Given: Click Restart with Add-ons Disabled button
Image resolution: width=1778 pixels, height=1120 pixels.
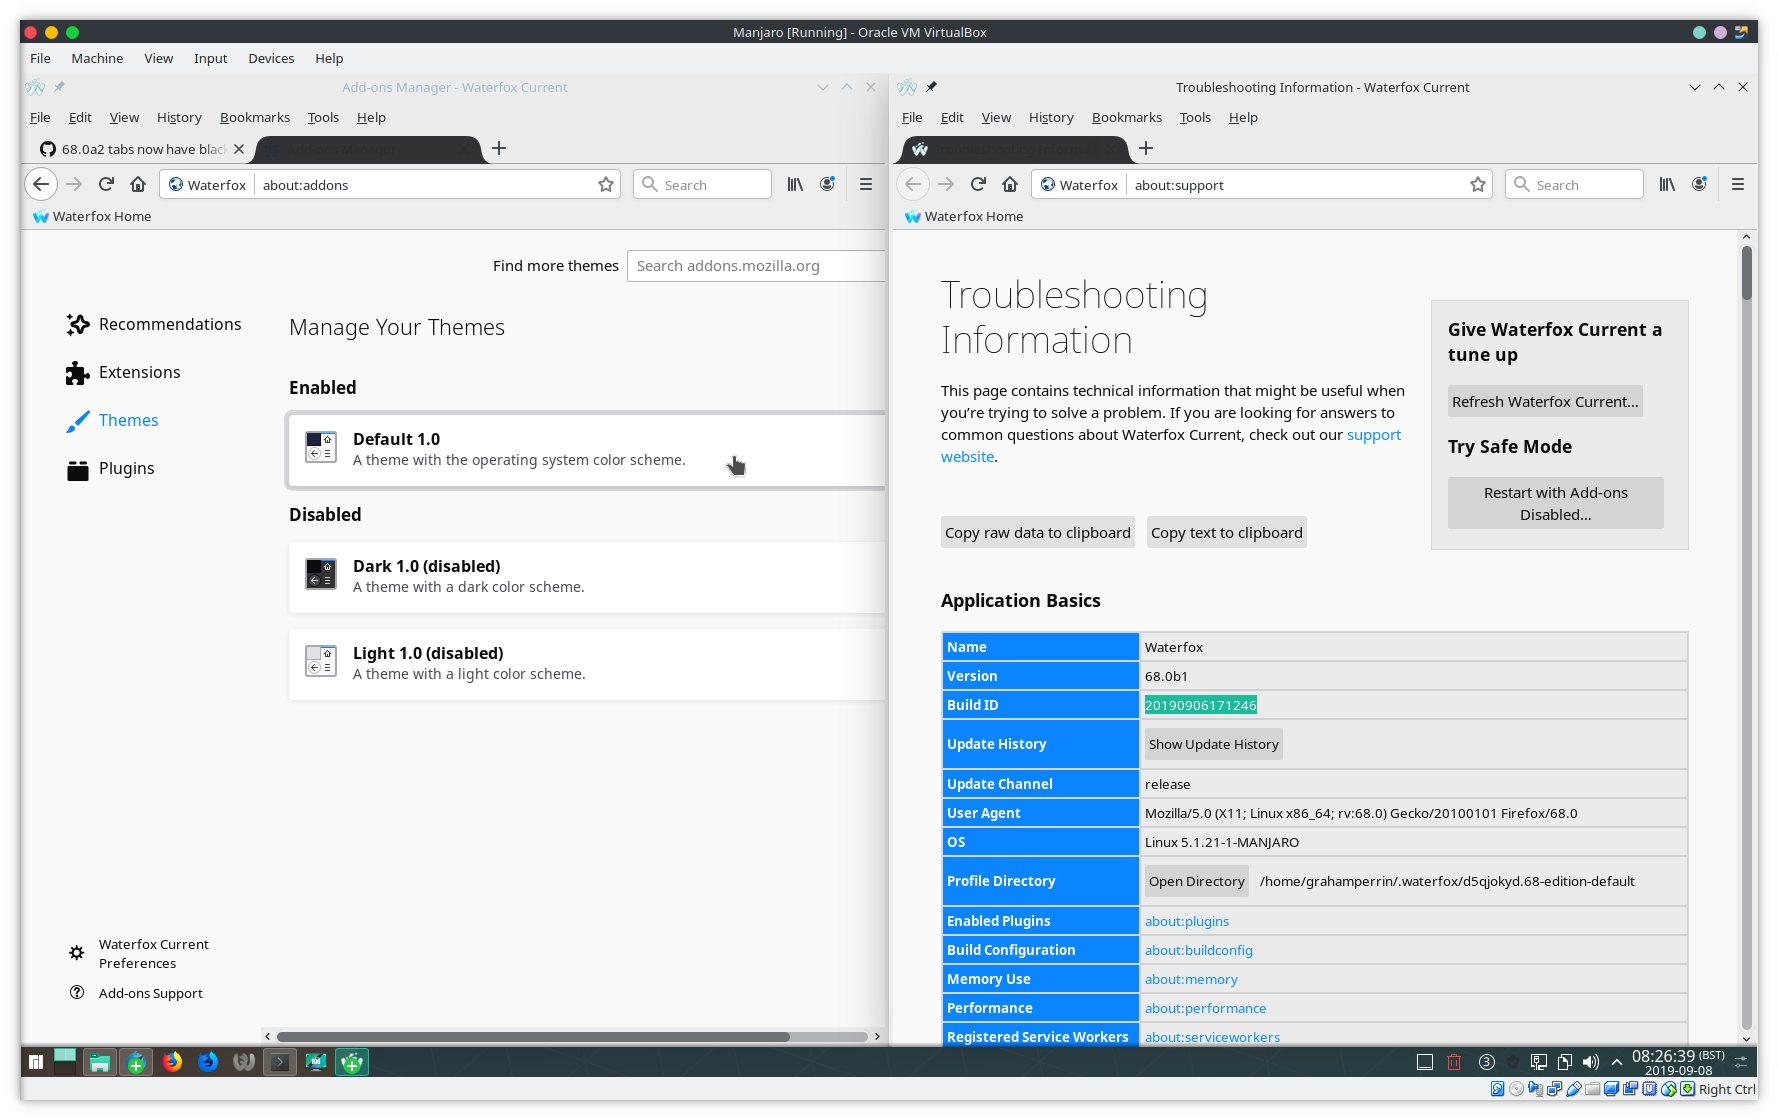Looking at the screenshot, I should pyautogui.click(x=1555, y=503).
